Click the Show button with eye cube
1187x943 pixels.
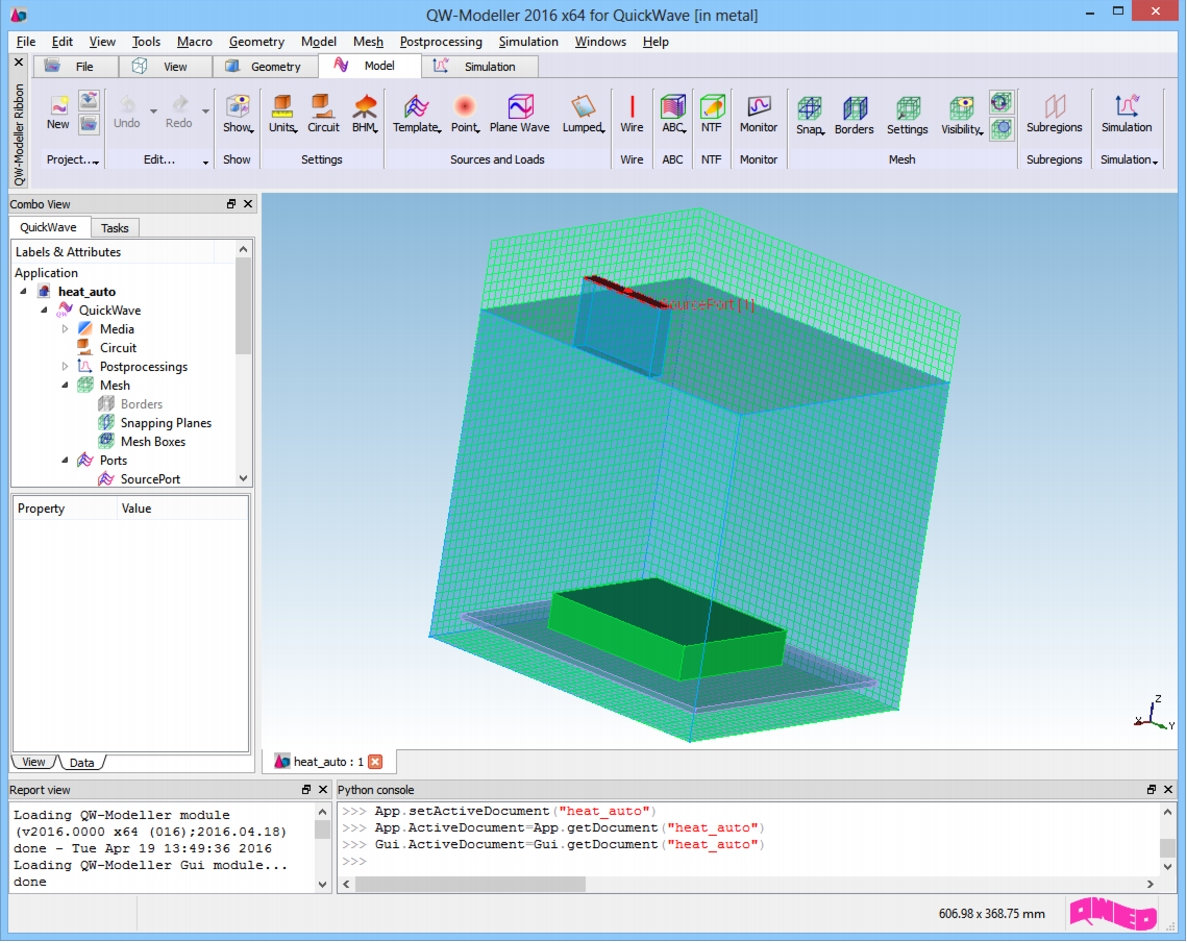[x=237, y=114]
